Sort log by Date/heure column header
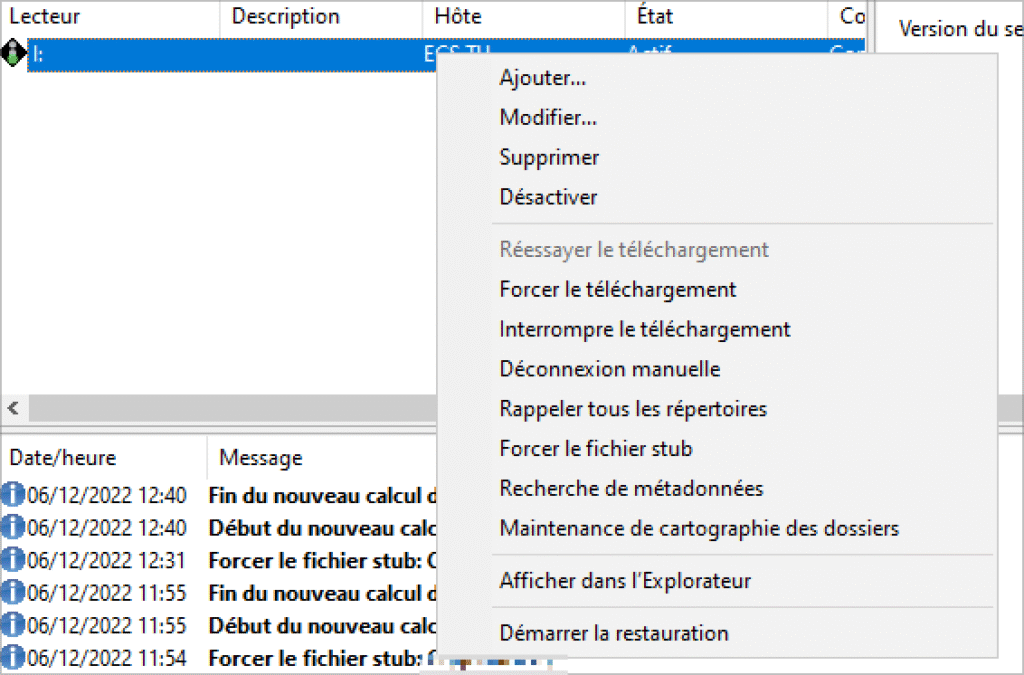The height and width of the screenshot is (675, 1024). (63, 458)
